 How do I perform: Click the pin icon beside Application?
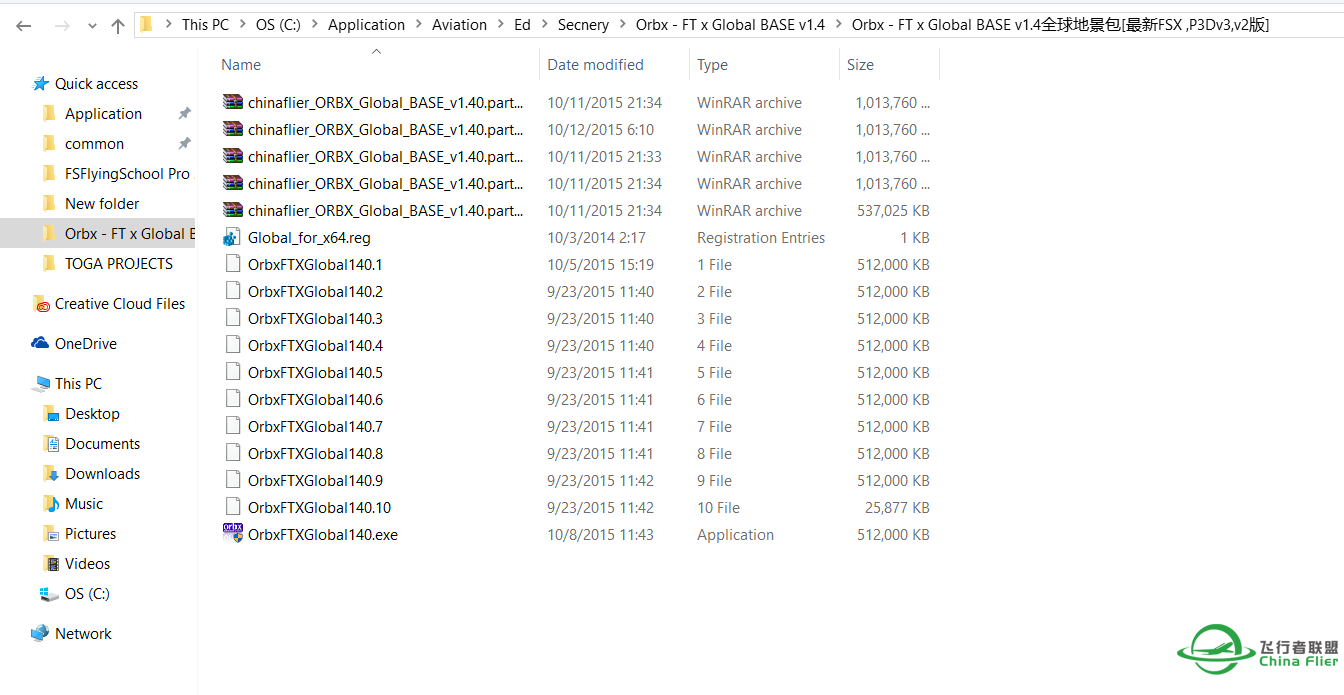click(184, 114)
